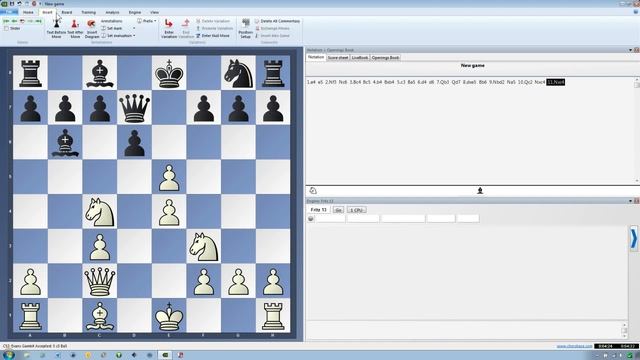Jump to game start with the first navigation arrow
Screen dimensions: 640x360
6,21
